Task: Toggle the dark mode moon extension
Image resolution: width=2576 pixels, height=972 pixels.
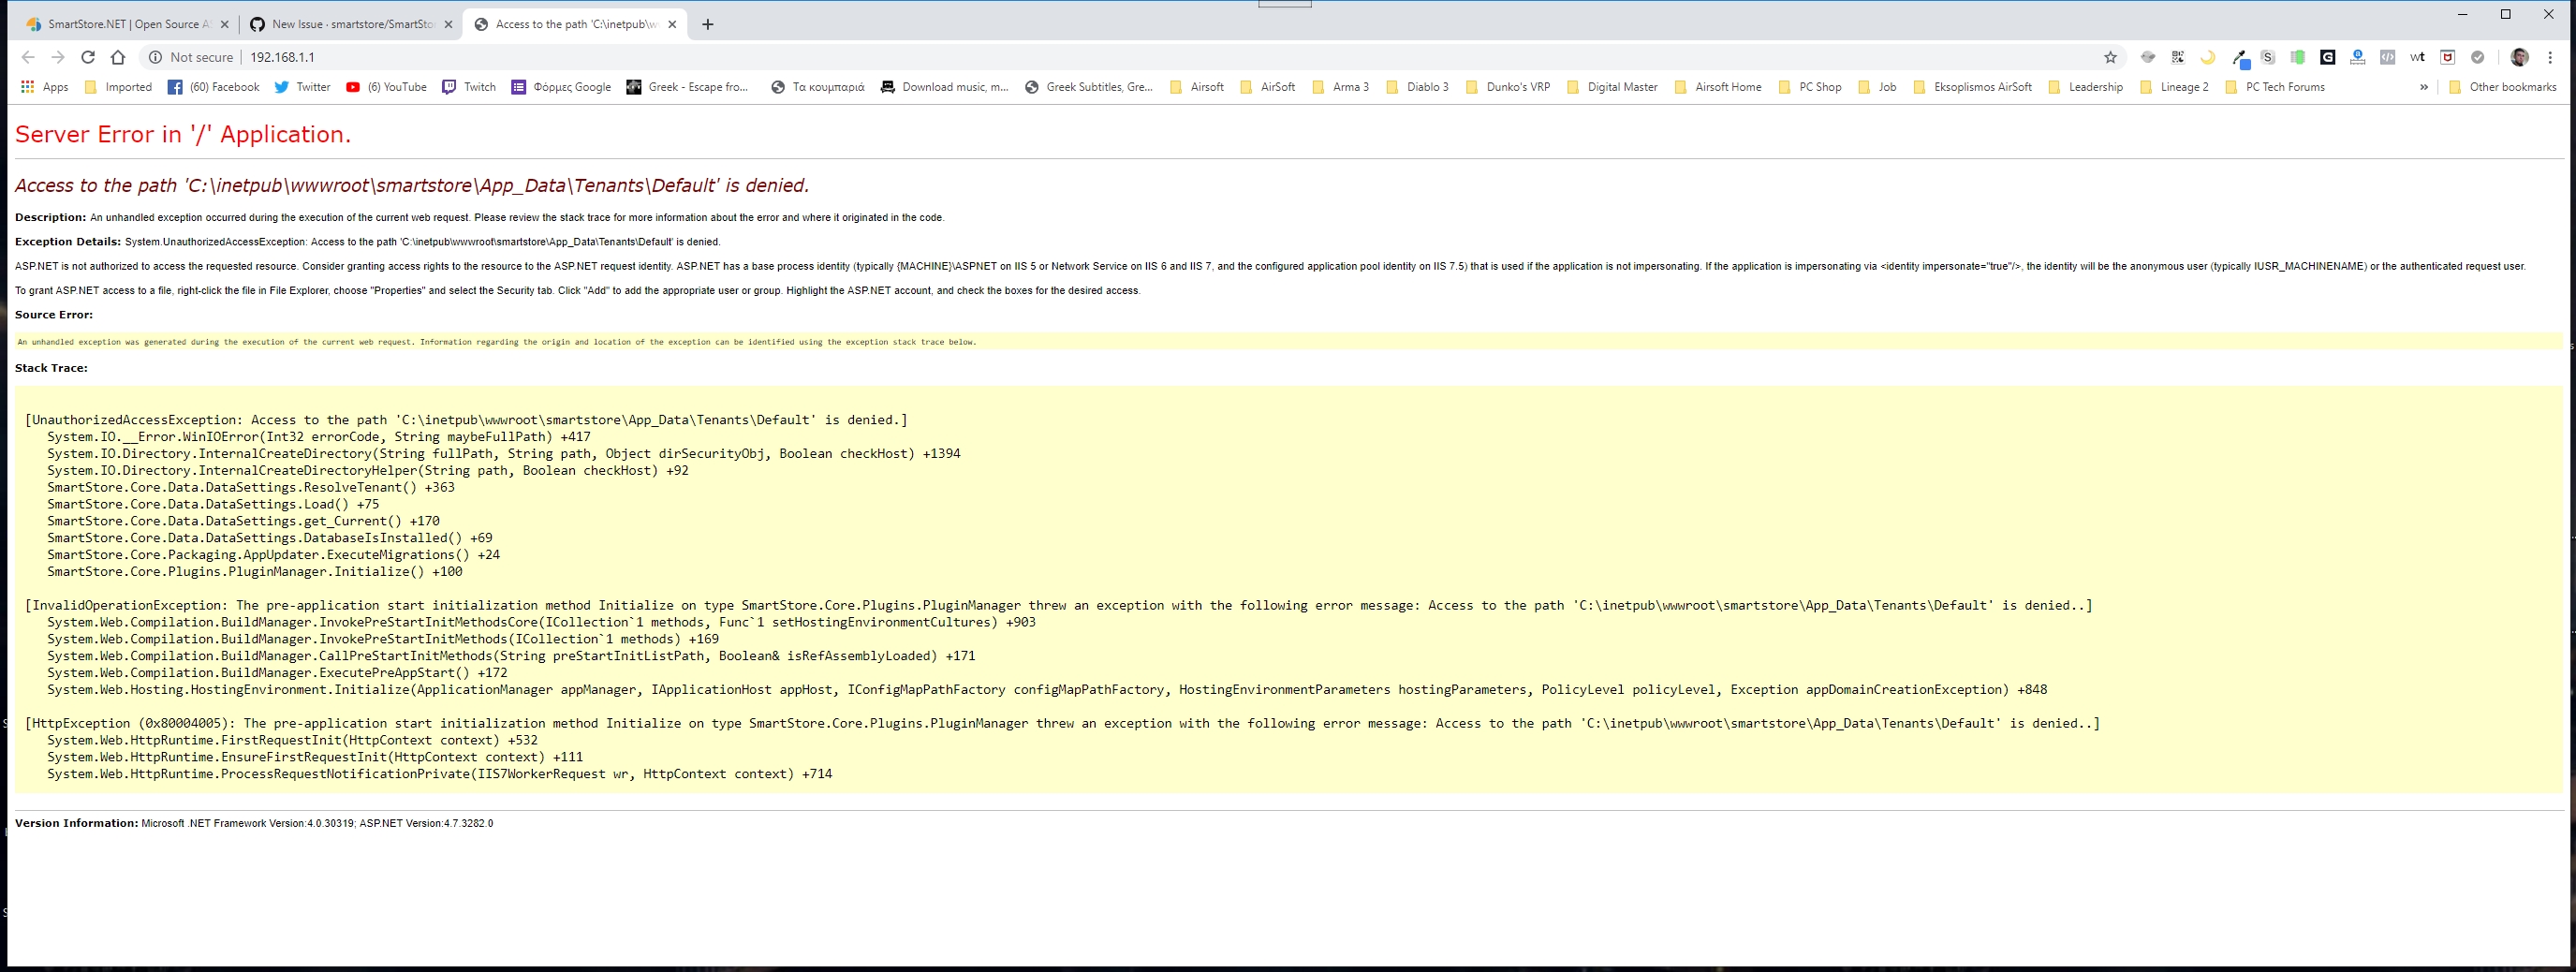Action: coord(2209,58)
